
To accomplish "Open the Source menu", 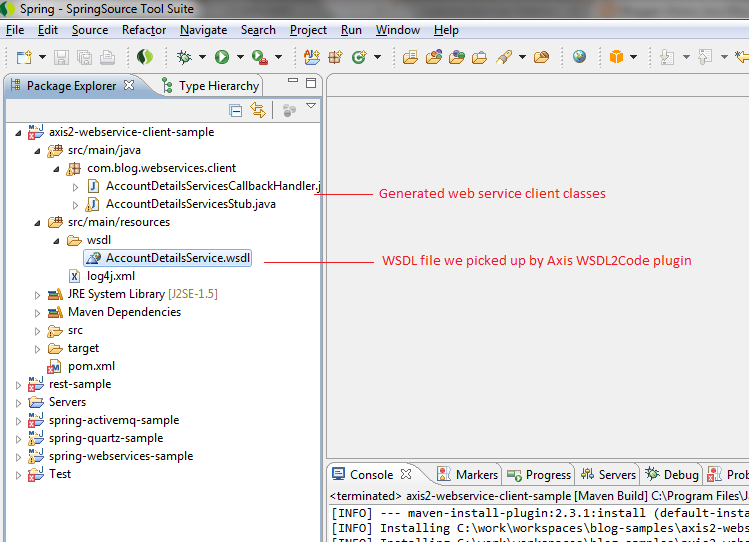I will [x=90, y=30].
